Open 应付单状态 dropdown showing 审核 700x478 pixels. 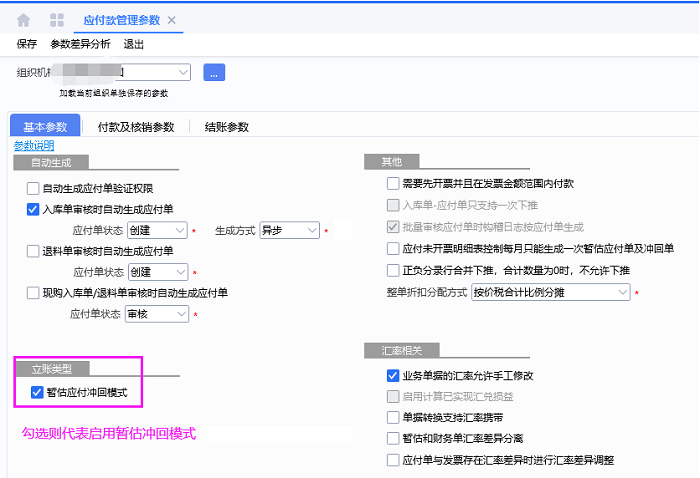click(180, 314)
